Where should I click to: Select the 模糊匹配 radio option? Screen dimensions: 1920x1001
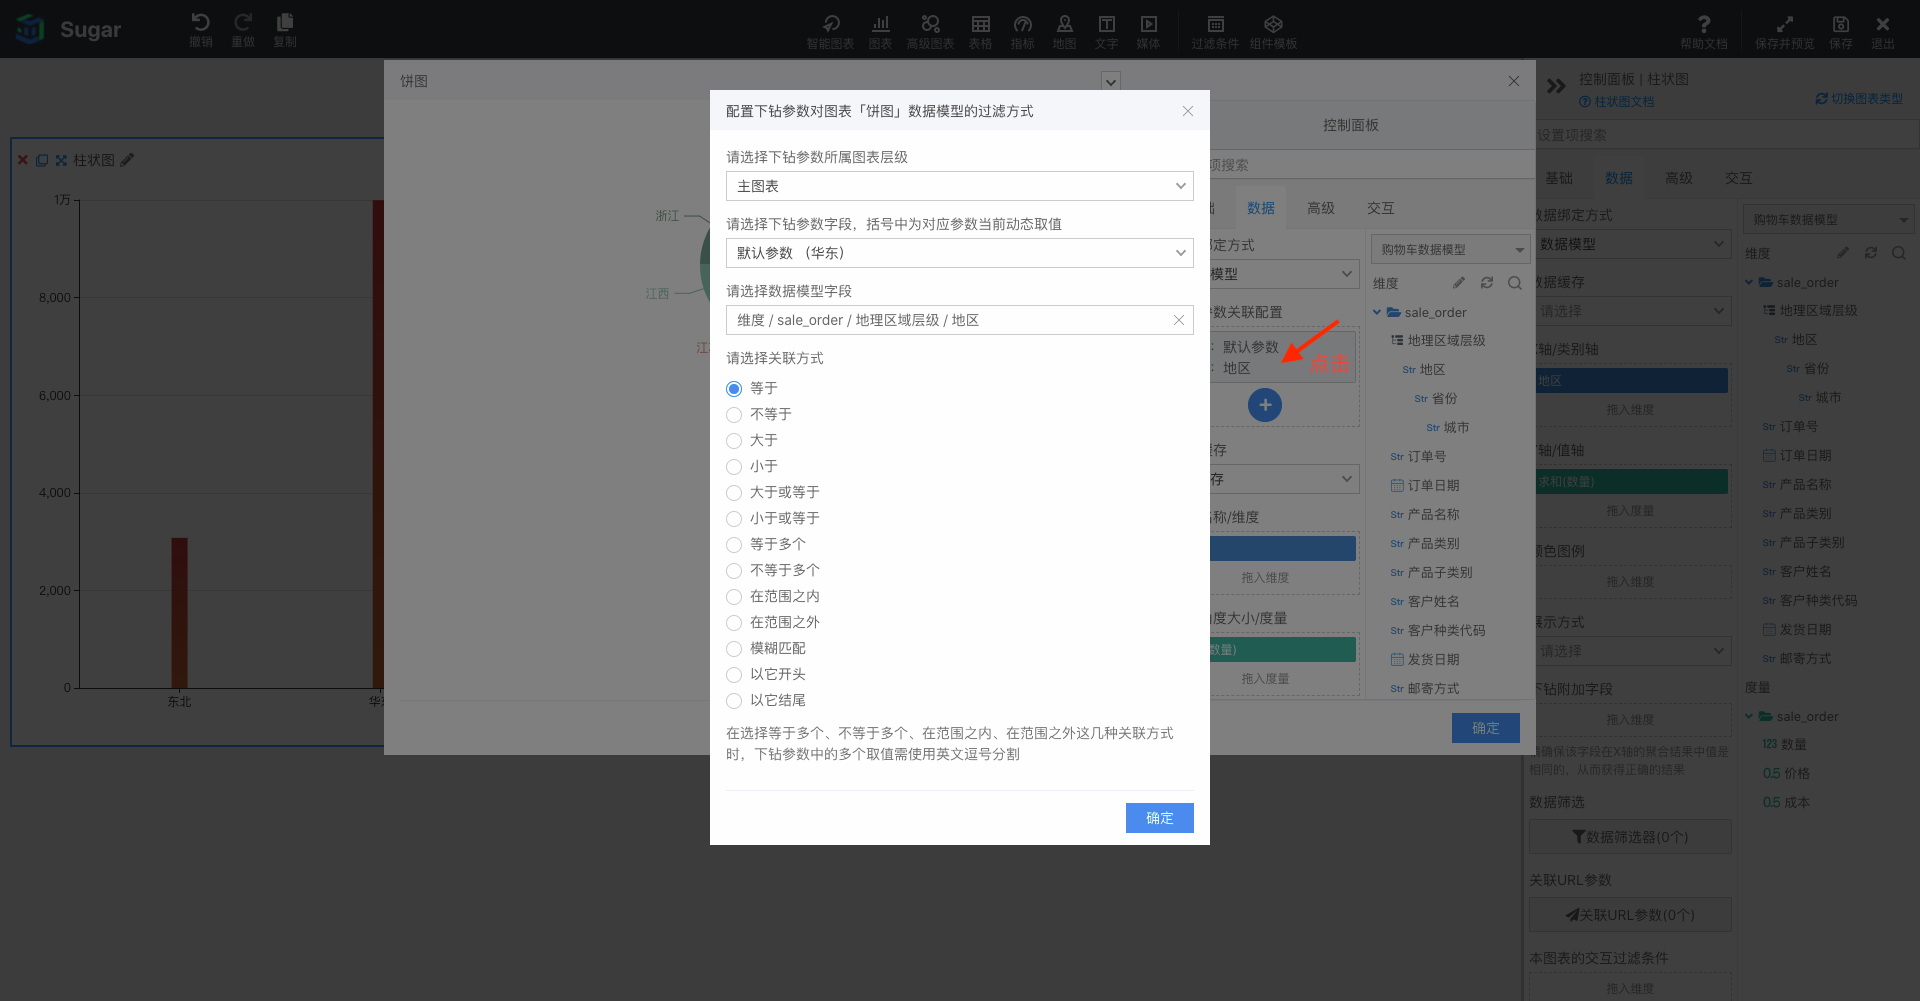[x=734, y=649]
